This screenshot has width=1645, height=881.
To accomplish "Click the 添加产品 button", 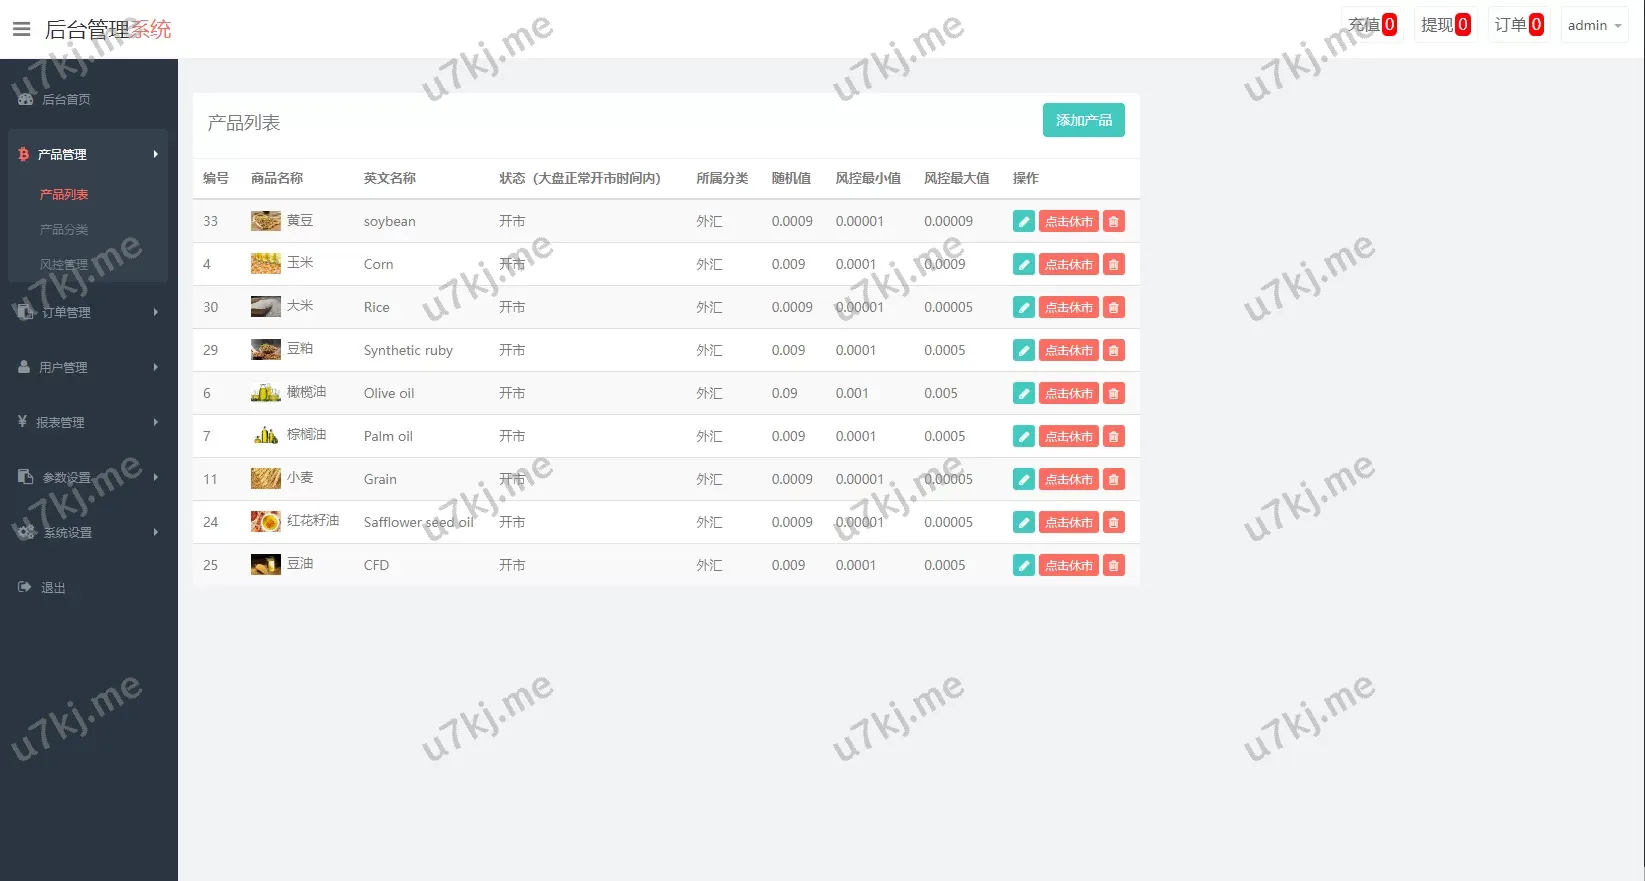I will pyautogui.click(x=1083, y=120).
